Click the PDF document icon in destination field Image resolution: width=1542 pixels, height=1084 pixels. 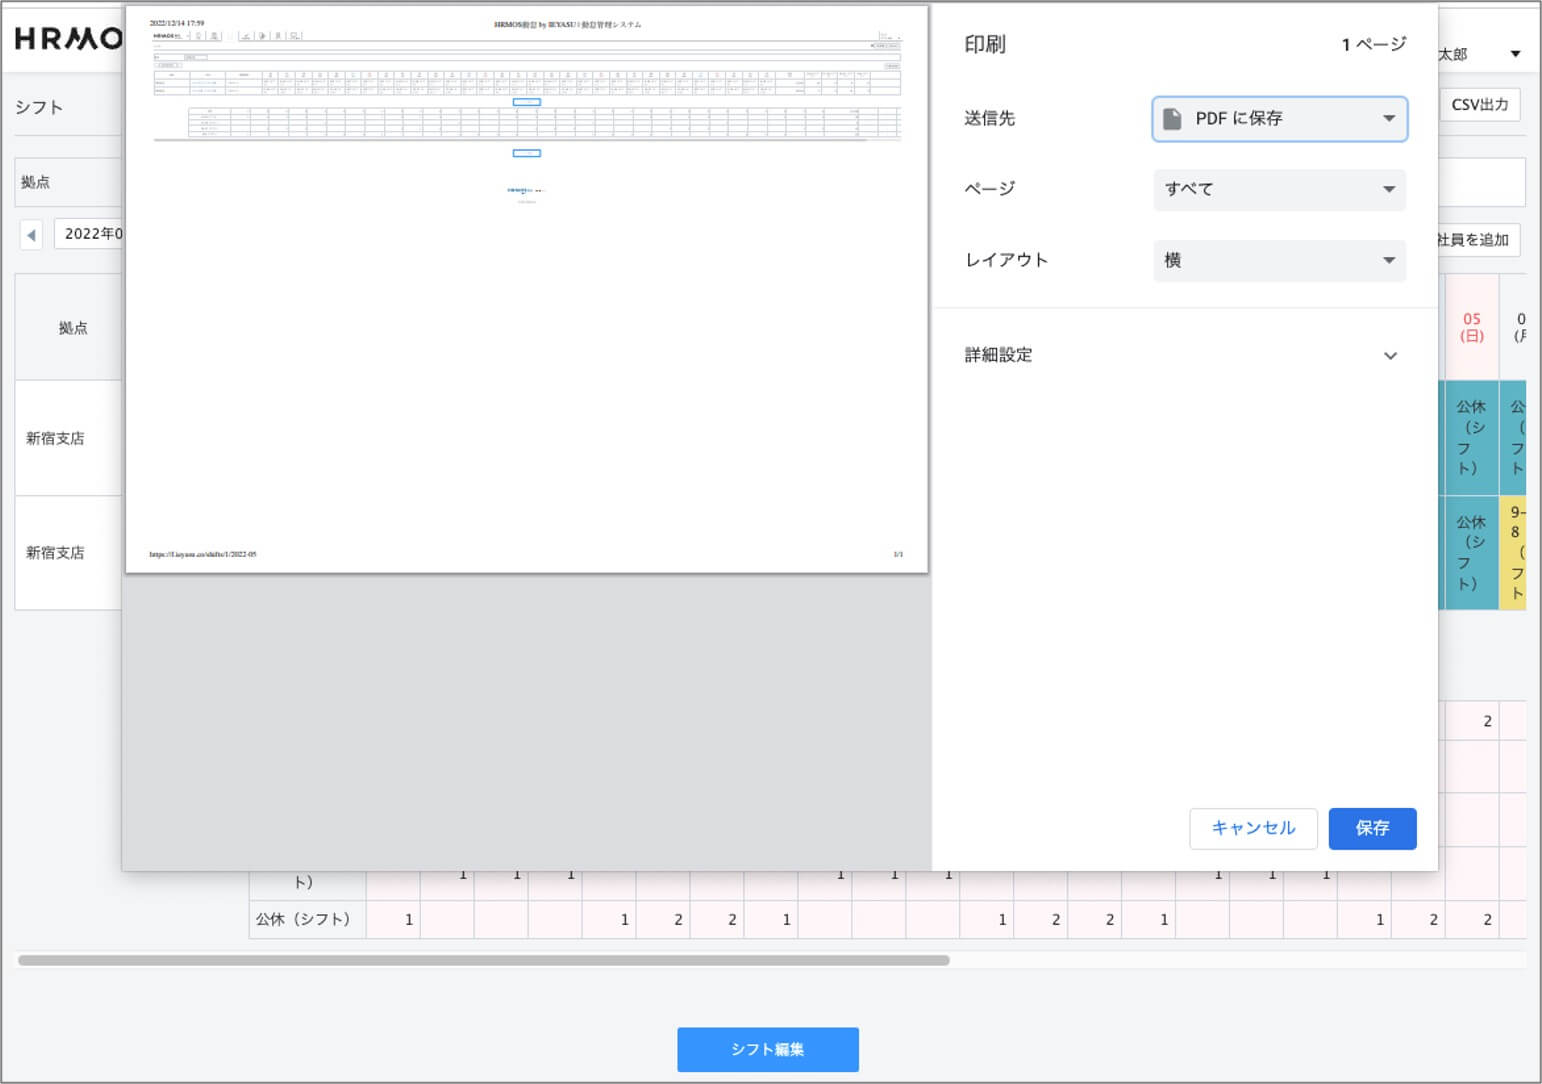pos(1172,119)
